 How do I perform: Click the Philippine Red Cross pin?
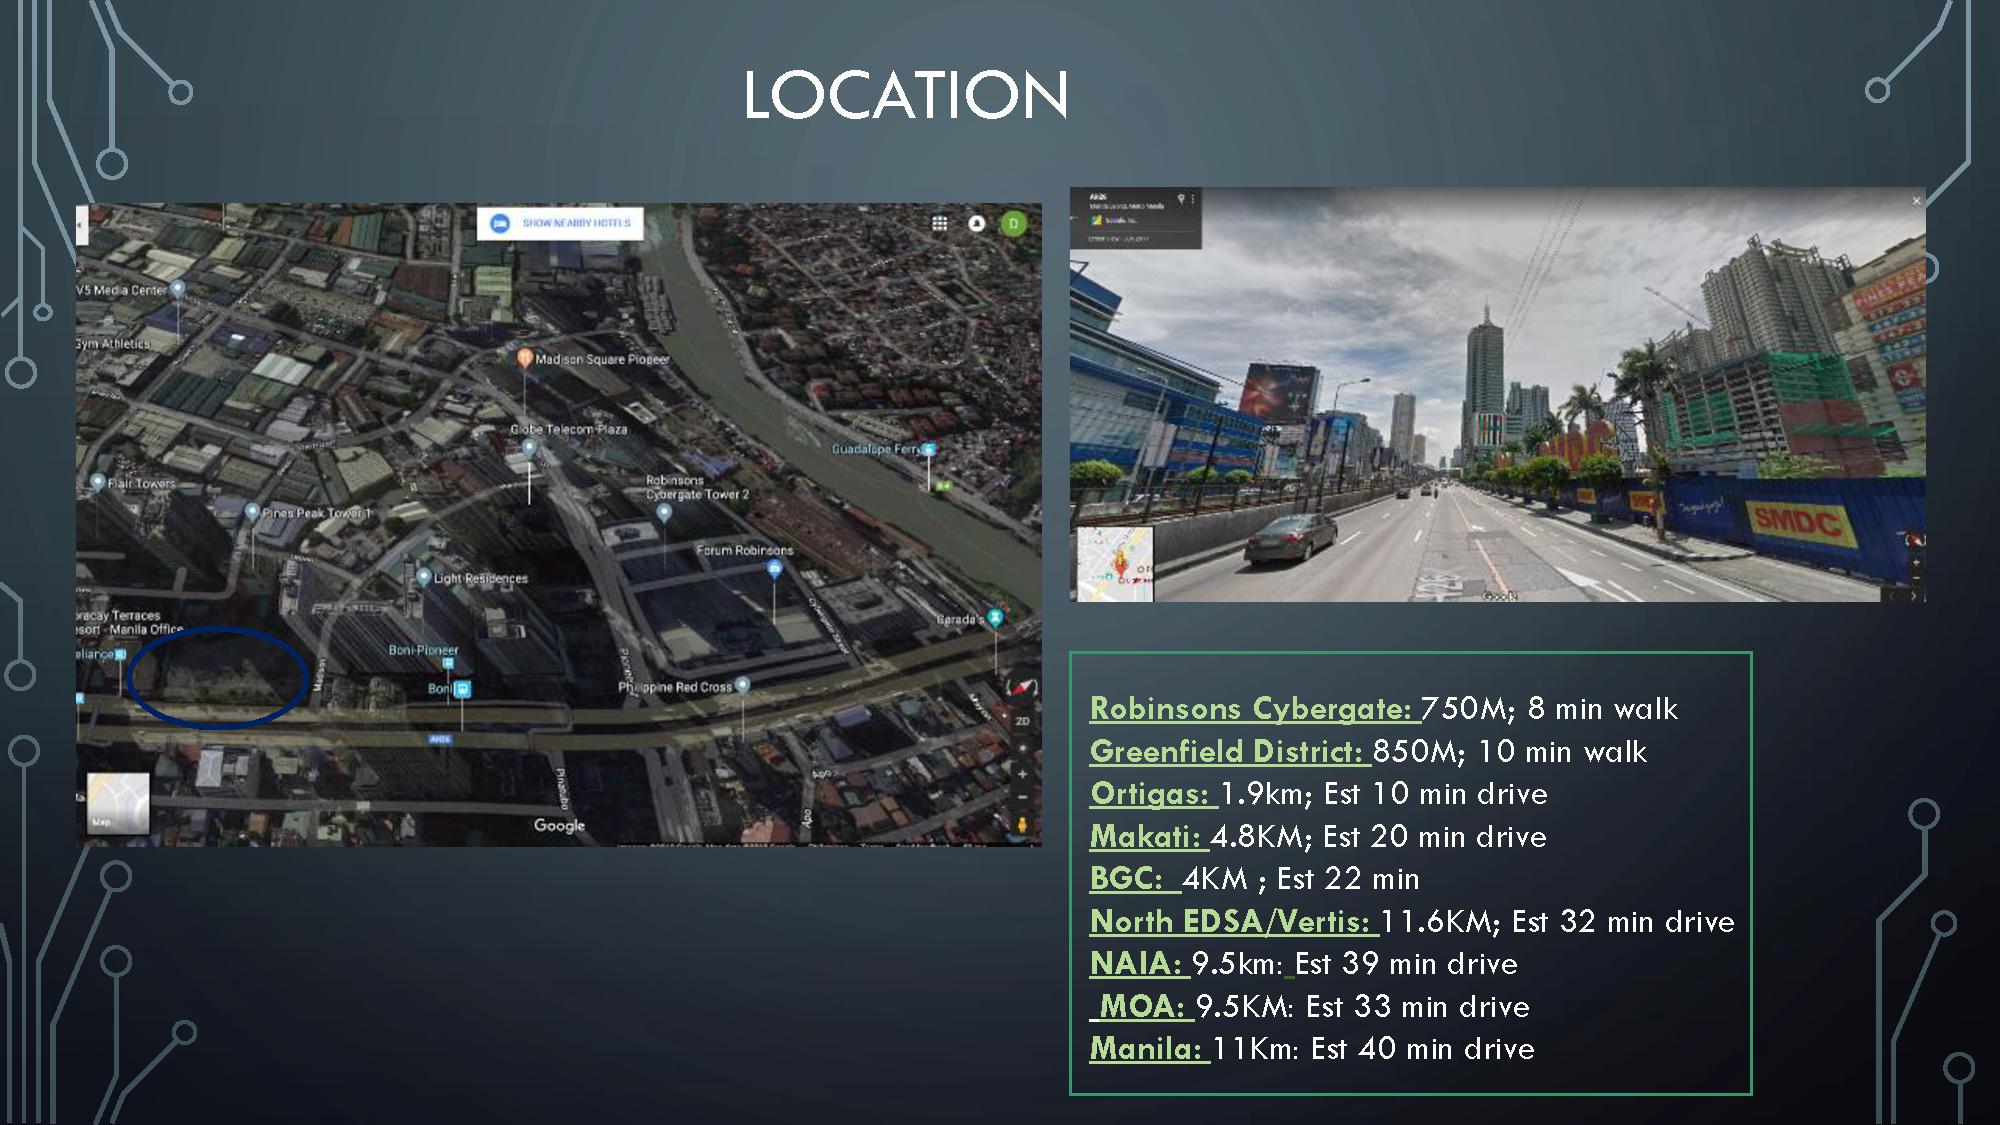(742, 686)
